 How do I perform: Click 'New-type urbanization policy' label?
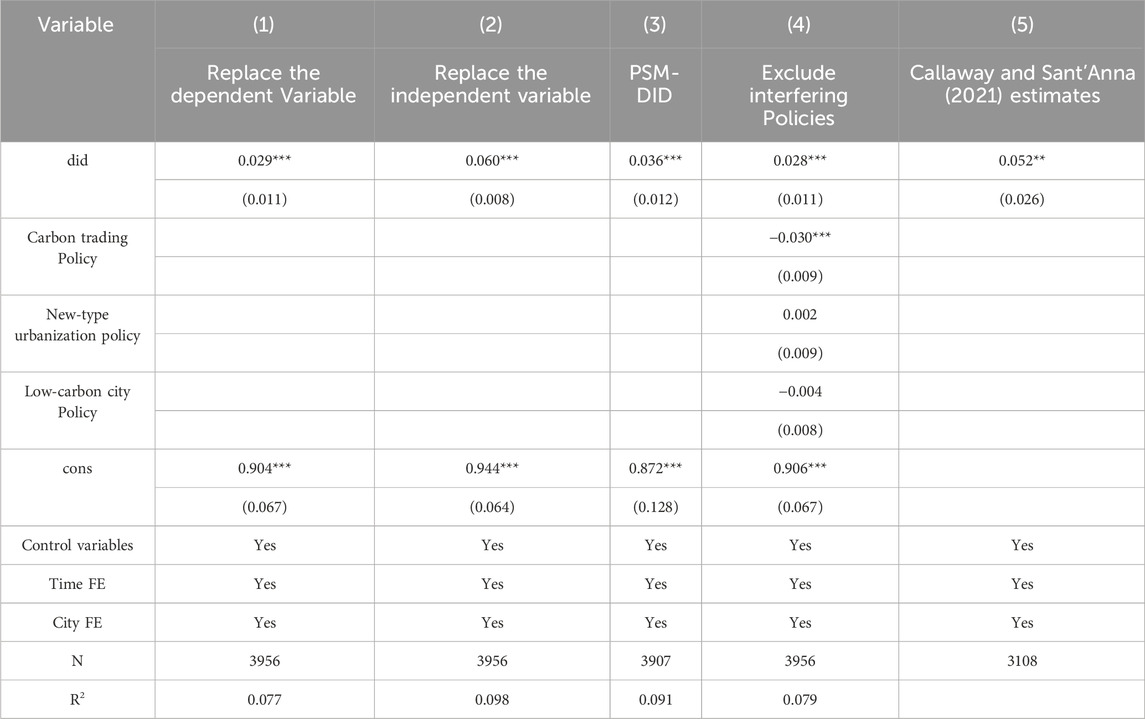77,324
